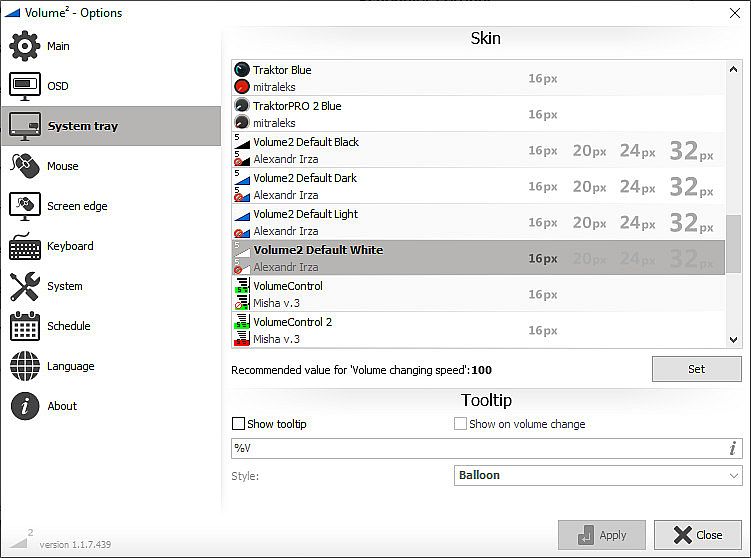751x558 pixels.
Task: Select the Schedule calendar icon
Action: 24,326
